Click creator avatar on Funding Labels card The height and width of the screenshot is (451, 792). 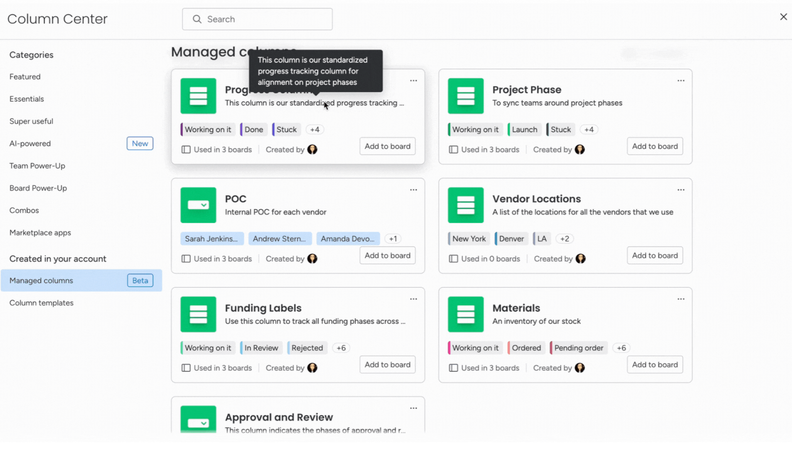click(x=313, y=368)
